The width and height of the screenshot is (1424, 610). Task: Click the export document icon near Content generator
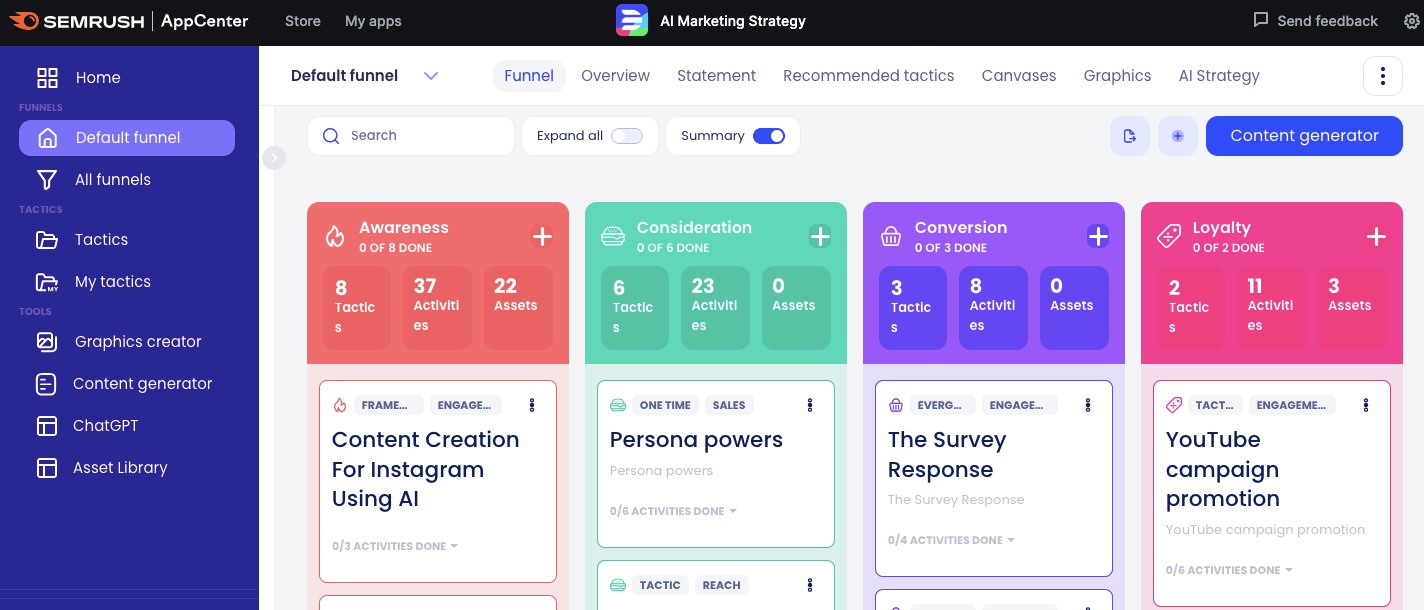point(1130,136)
